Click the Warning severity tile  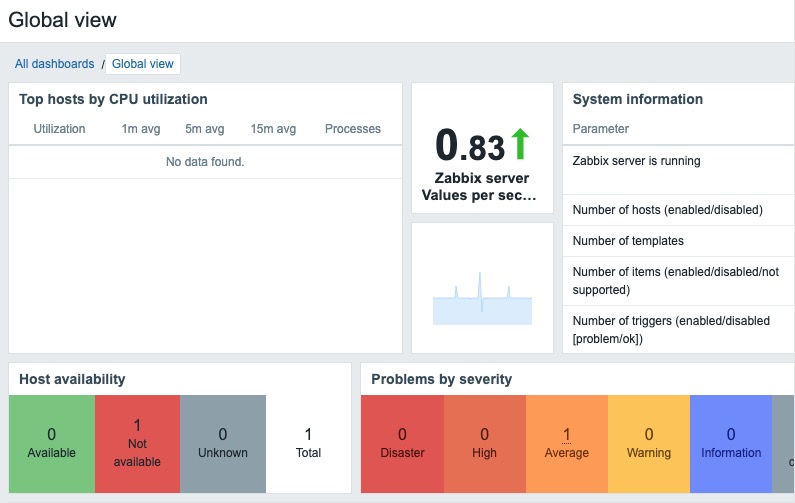(649, 444)
